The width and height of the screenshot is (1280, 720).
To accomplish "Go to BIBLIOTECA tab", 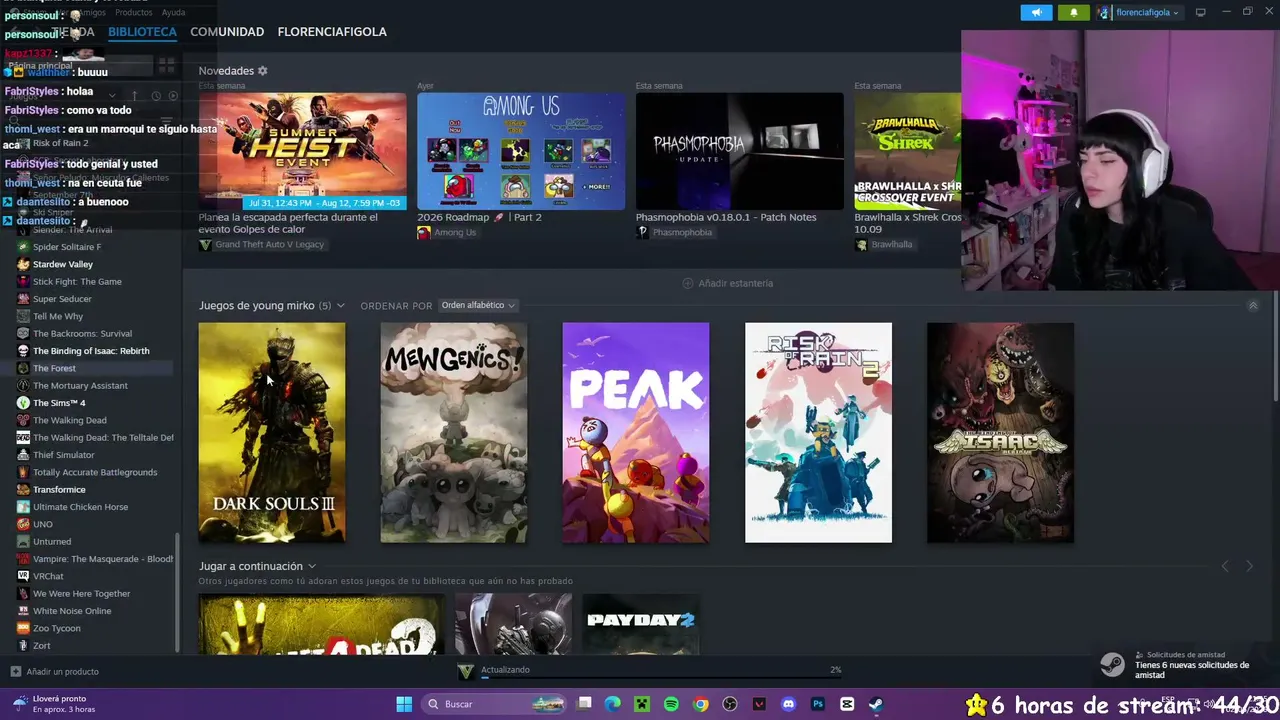I will (142, 32).
